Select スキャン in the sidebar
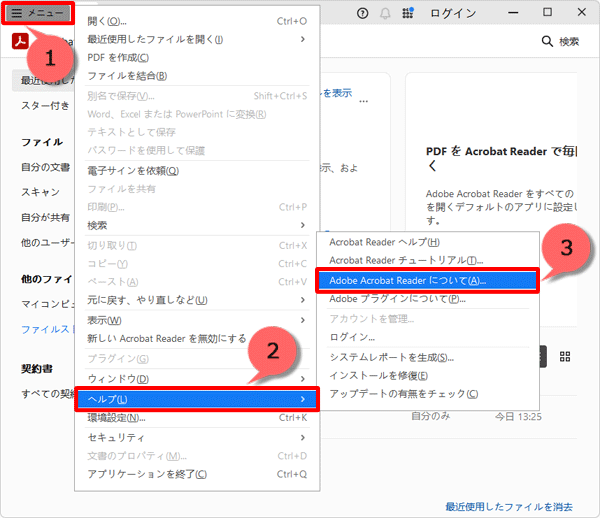 click(x=40, y=192)
